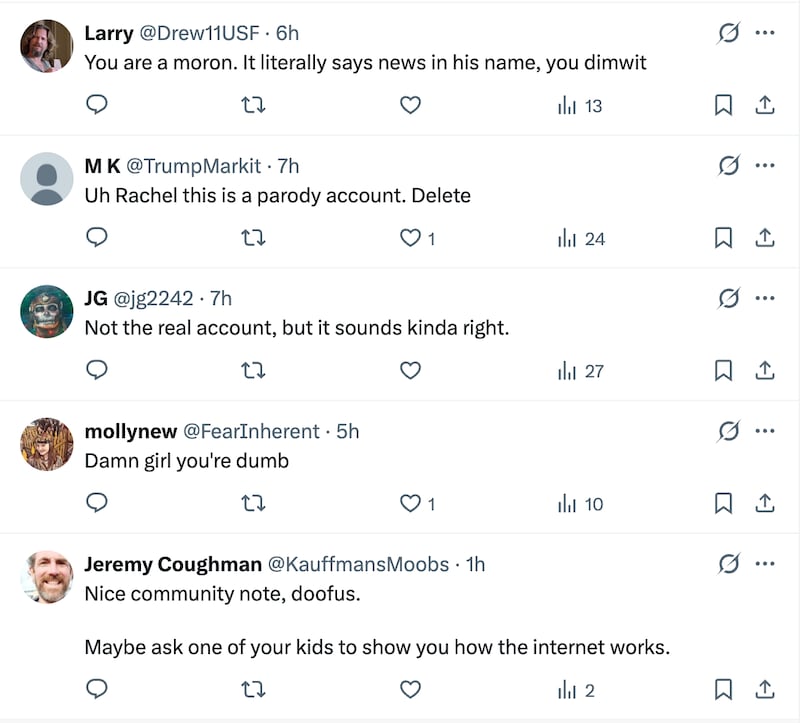The height and width of the screenshot is (723, 800).
Task: Open the reply box for Jeremy's tweet
Action: (97, 689)
